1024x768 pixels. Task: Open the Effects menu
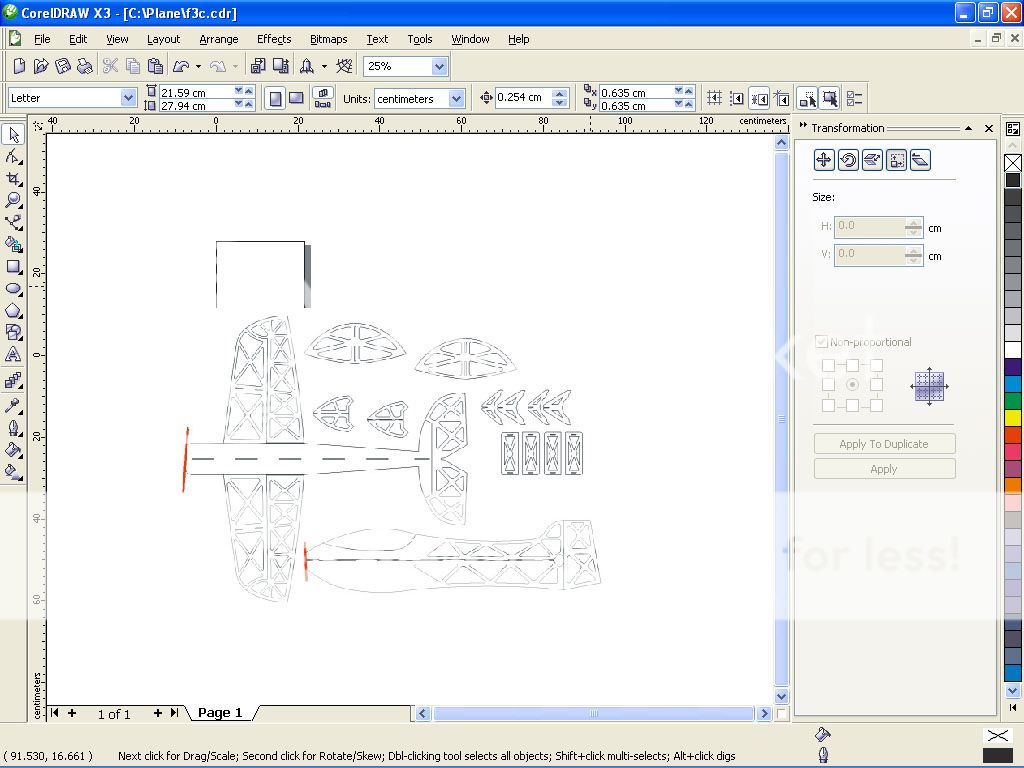[273, 39]
